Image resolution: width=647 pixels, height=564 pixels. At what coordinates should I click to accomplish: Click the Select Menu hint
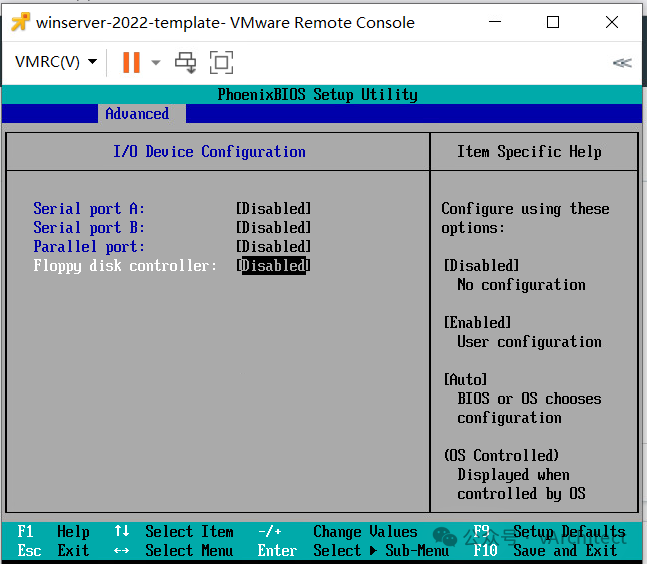174,550
